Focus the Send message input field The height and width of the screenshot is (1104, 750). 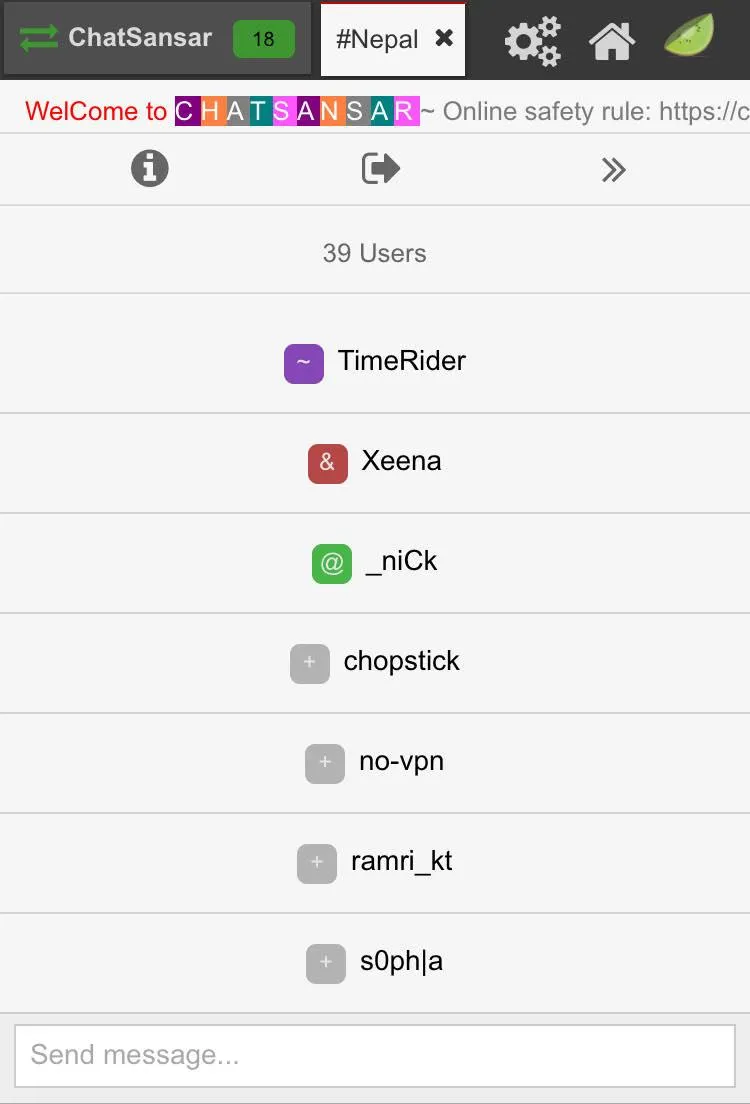pos(374,1055)
